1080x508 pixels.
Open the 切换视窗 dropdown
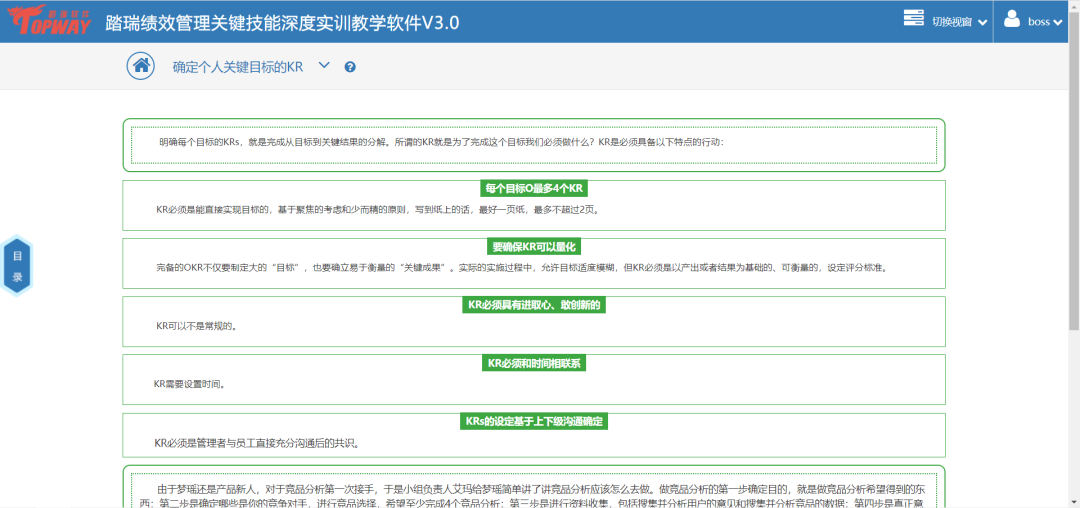pyautogui.click(x=959, y=22)
